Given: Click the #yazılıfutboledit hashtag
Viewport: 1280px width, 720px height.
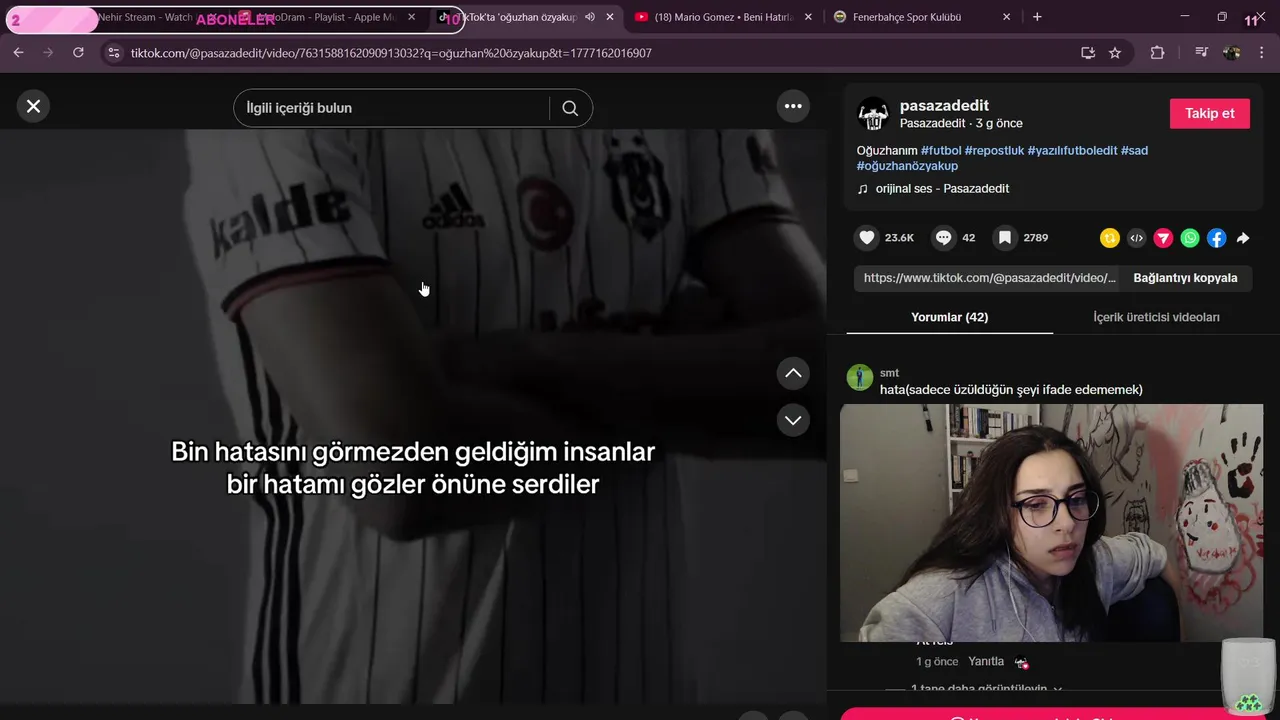Looking at the screenshot, I should (x=1072, y=151).
